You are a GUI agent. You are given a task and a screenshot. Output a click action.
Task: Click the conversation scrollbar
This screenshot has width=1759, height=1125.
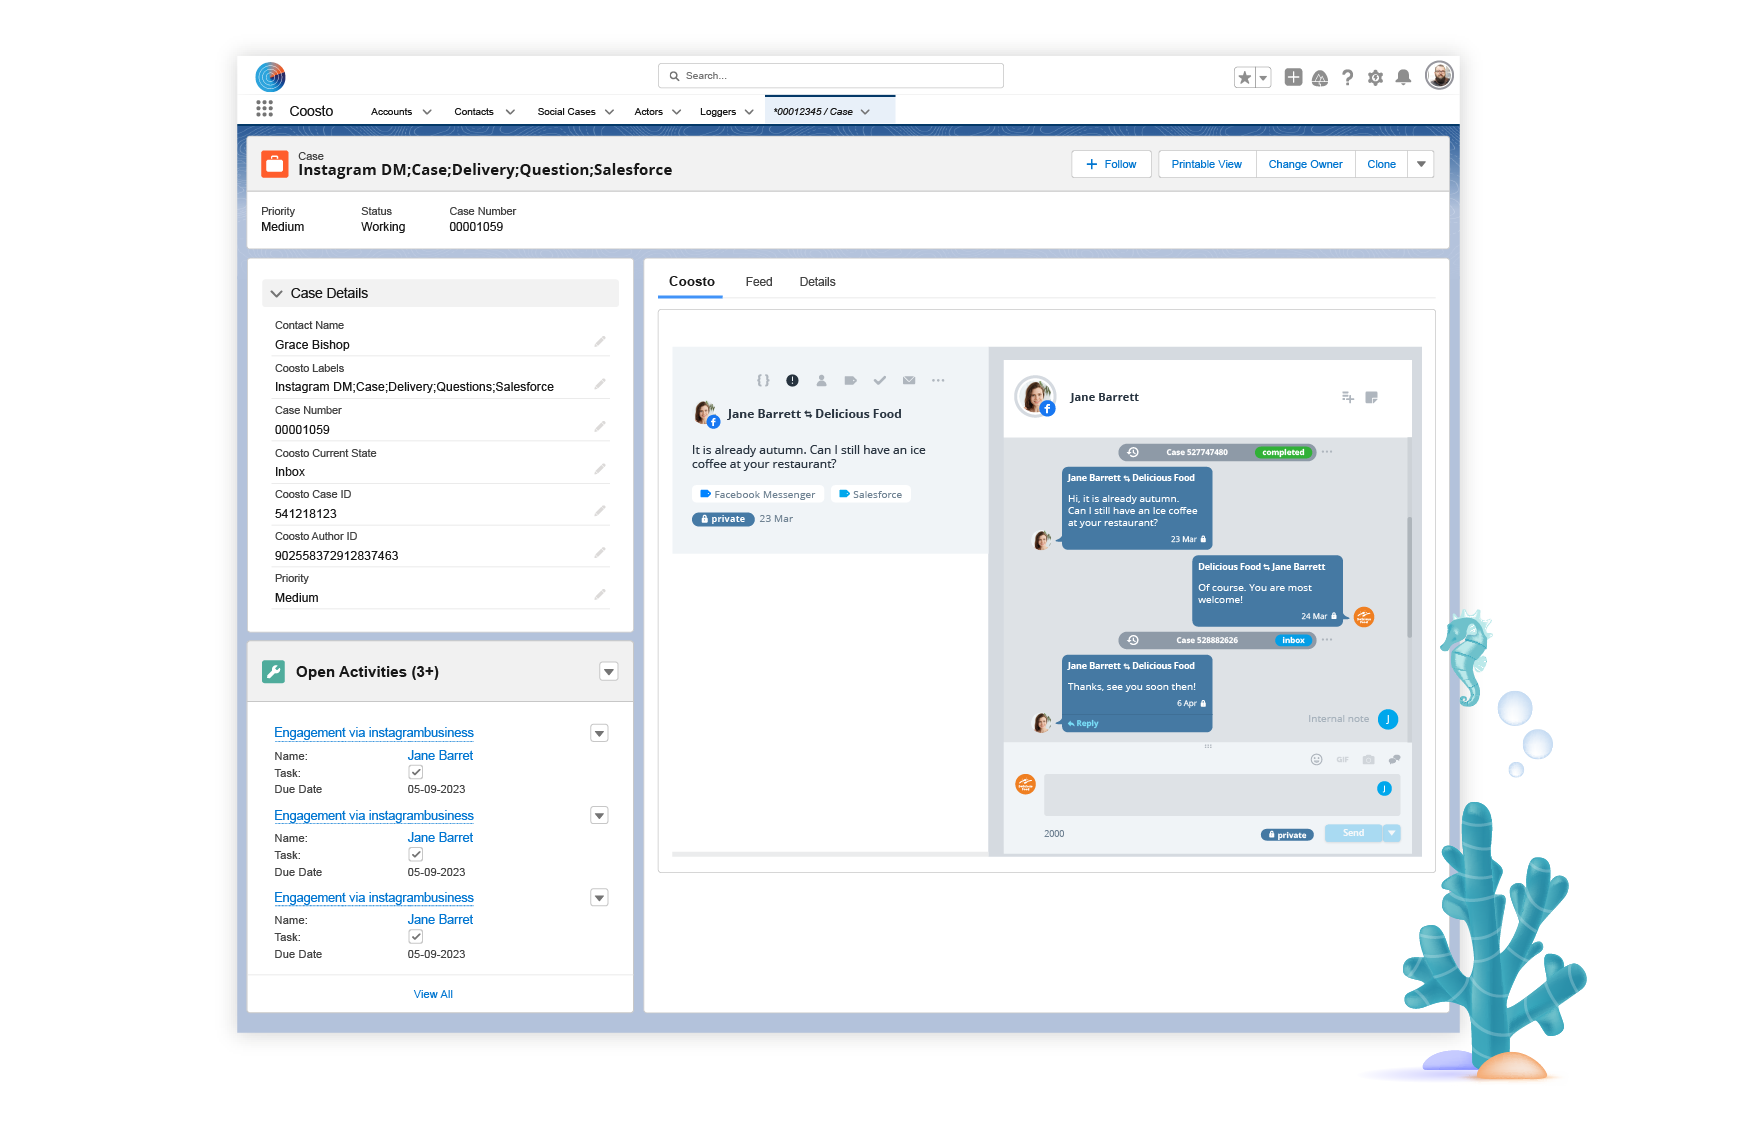[x=1409, y=577]
